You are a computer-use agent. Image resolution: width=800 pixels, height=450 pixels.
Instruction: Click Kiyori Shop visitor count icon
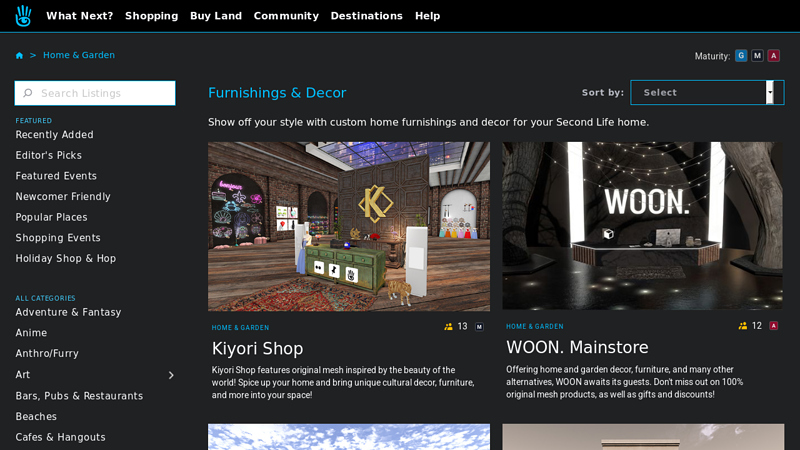click(x=448, y=327)
